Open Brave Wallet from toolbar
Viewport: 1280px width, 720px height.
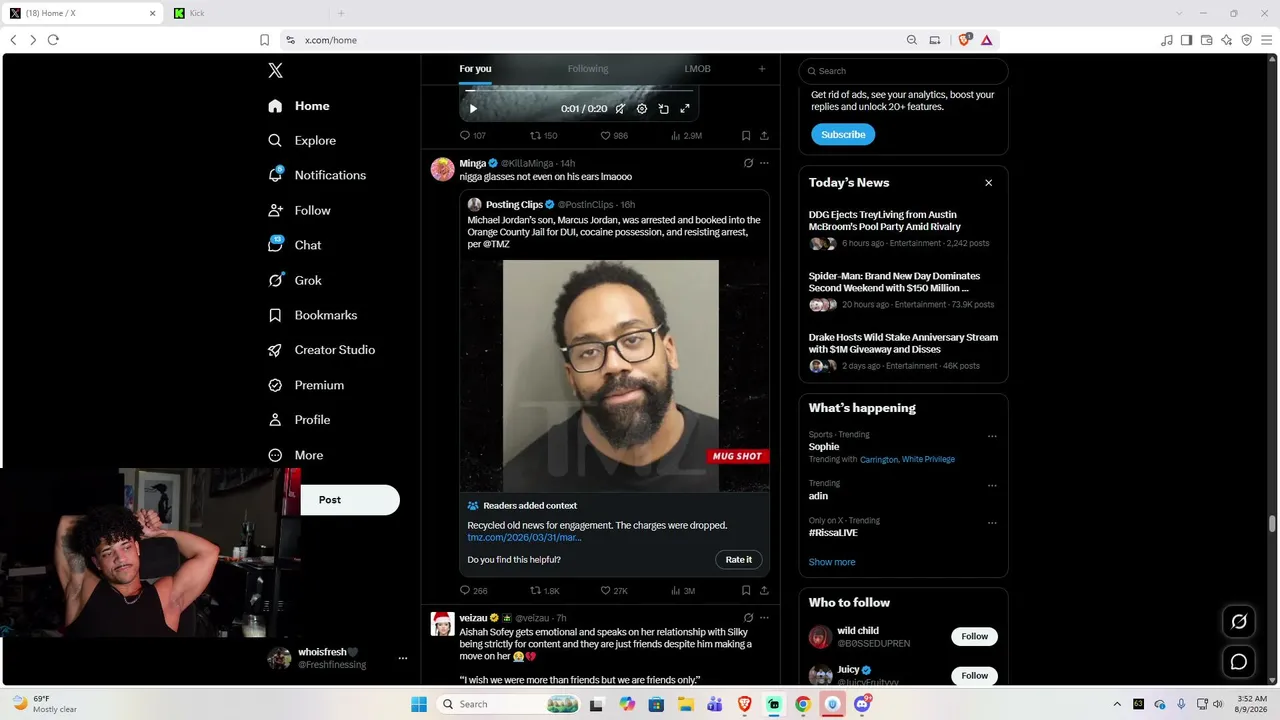(1206, 40)
